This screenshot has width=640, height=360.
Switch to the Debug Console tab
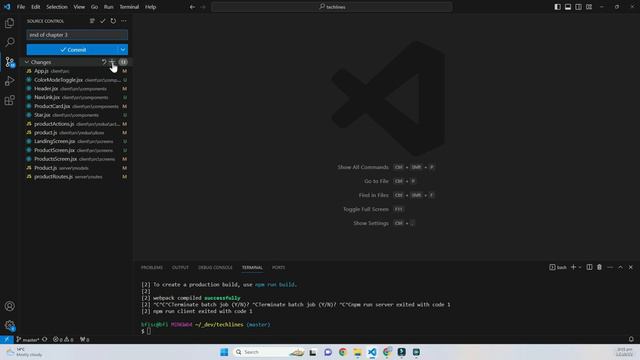point(215,267)
